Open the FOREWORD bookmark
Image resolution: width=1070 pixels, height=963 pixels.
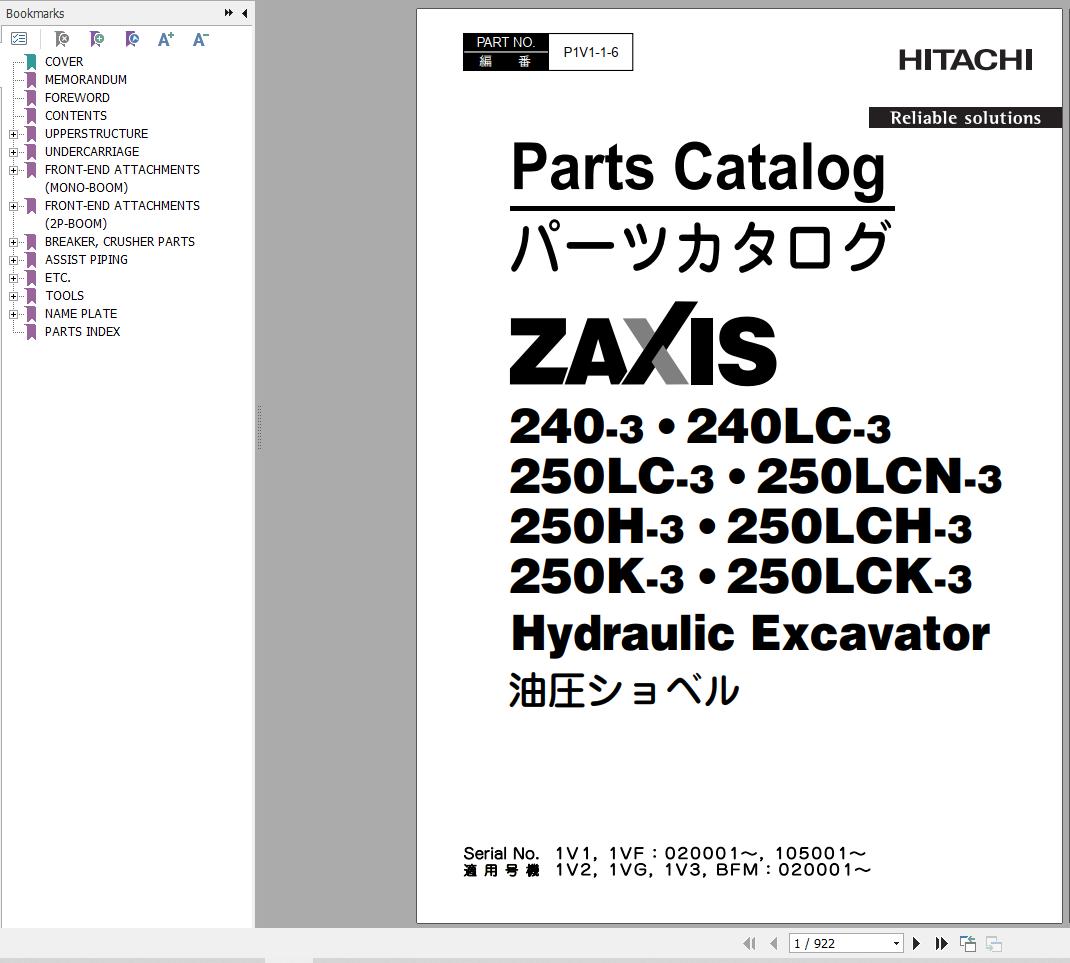click(x=77, y=98)
